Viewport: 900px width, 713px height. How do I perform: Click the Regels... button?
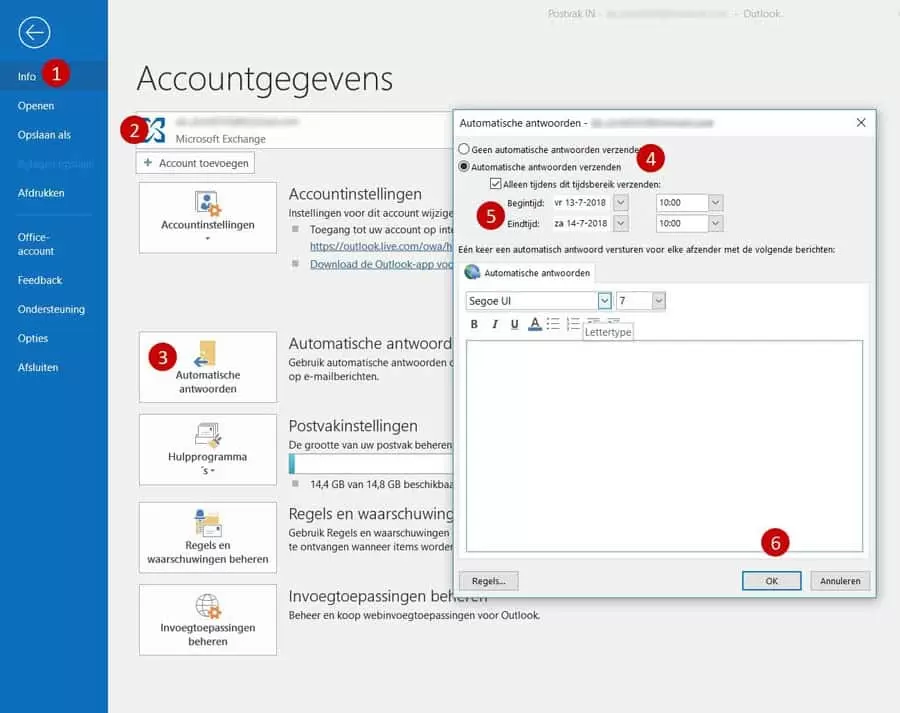[x=489, y=581]
